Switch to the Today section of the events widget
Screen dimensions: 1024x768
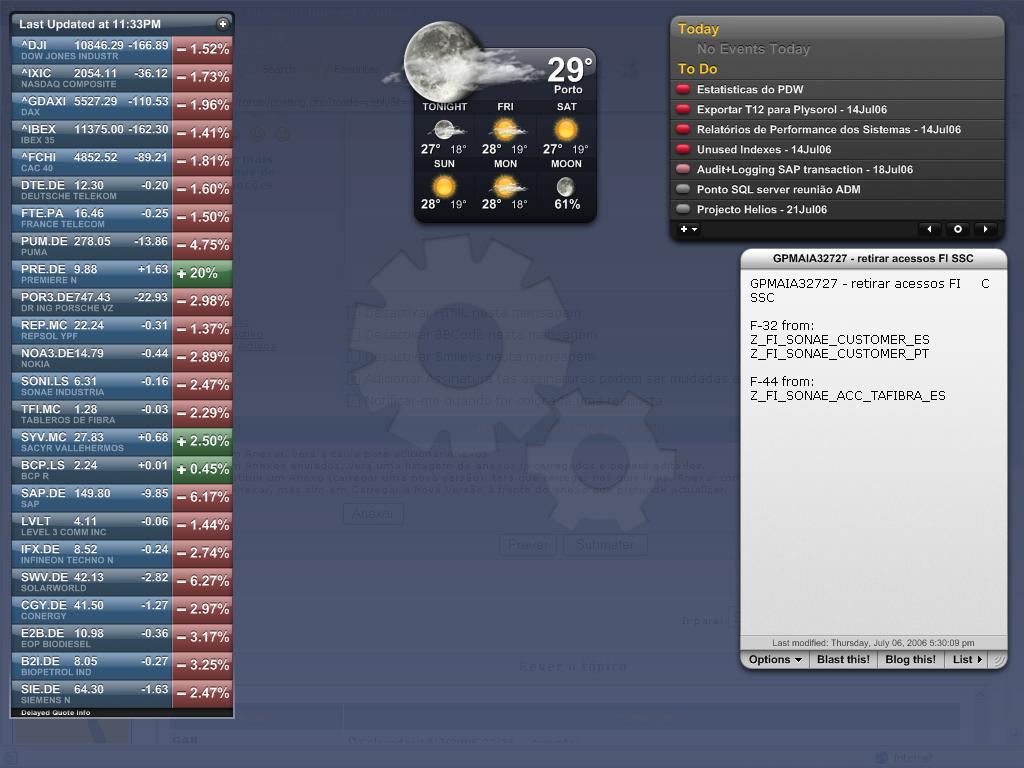pyautogui.click(x=698, y=29)
